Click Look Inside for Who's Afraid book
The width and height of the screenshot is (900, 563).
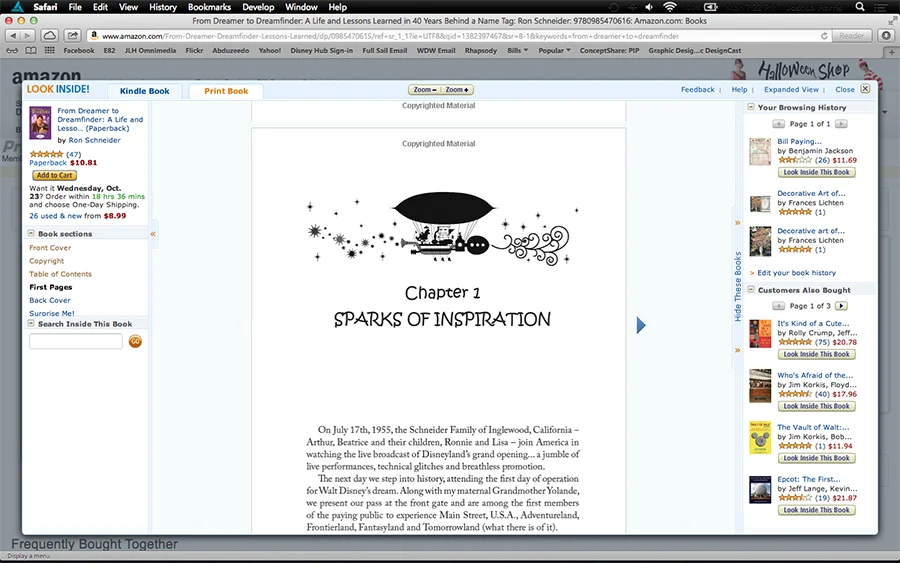pyautogui.click(x=816, y=406)
